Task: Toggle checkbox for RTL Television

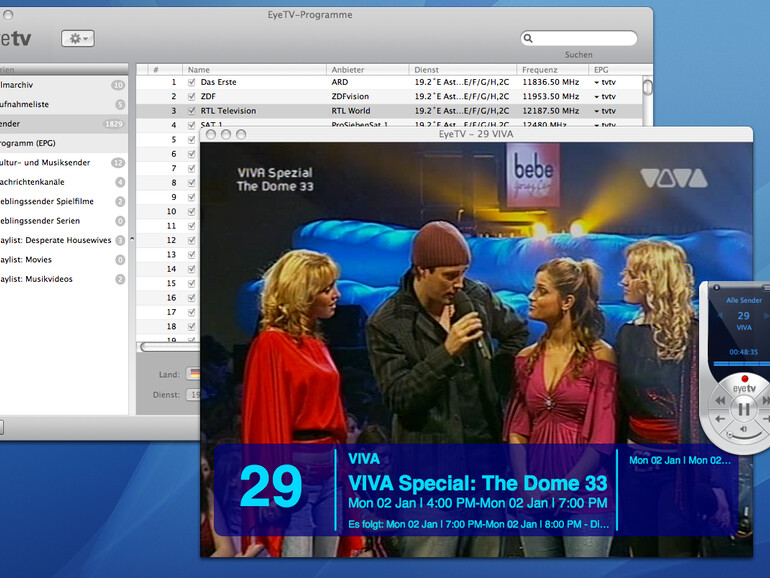Action: coord(191,111)
